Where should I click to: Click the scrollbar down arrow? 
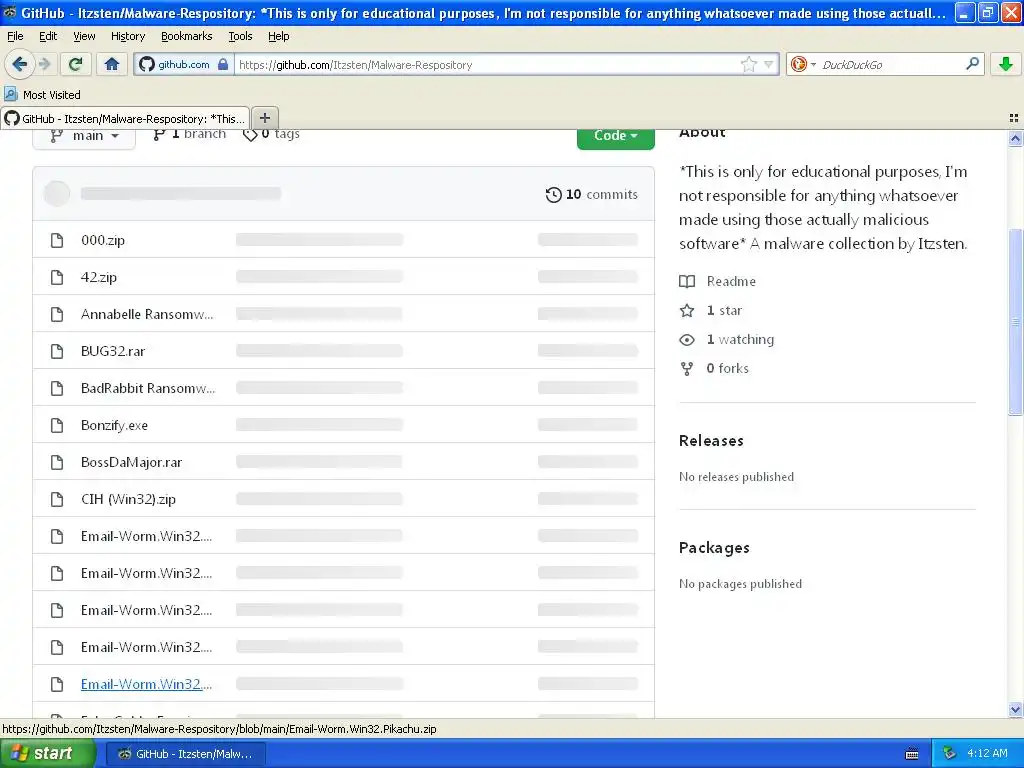(x=1015, y=709)
